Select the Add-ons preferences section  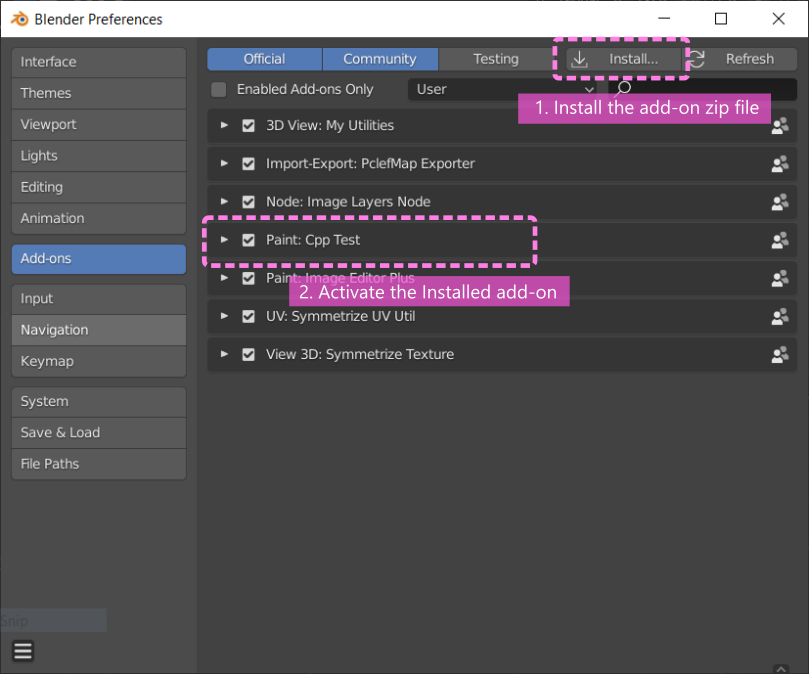[99, 259]
